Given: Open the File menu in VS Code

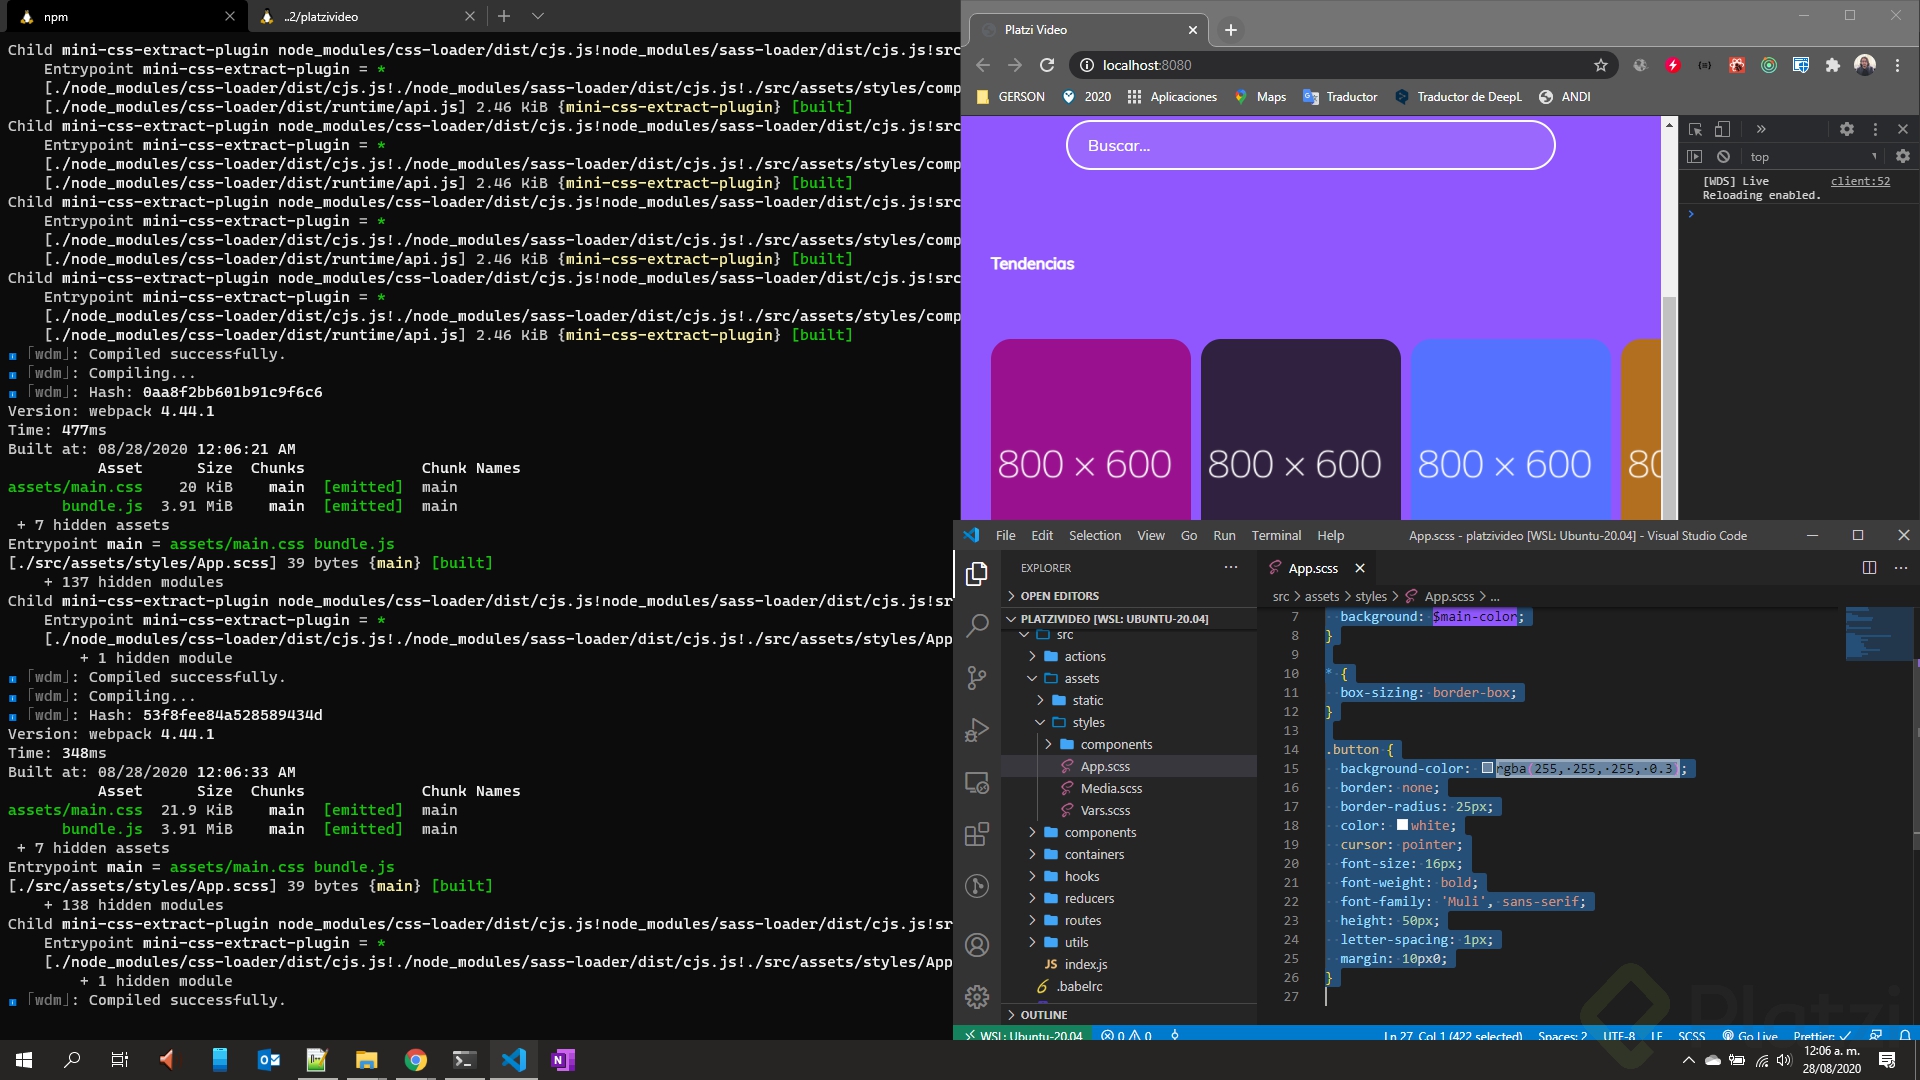Looking at the screenshot, I should pyautogui.click(x=1005, y=536).
